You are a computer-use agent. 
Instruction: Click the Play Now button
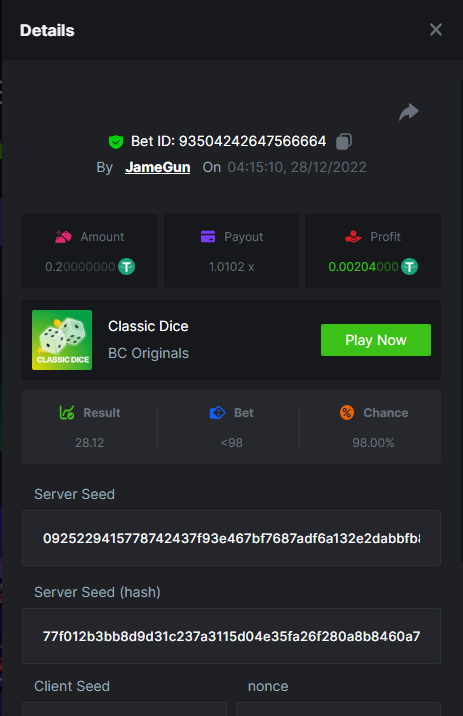point(376,340)
